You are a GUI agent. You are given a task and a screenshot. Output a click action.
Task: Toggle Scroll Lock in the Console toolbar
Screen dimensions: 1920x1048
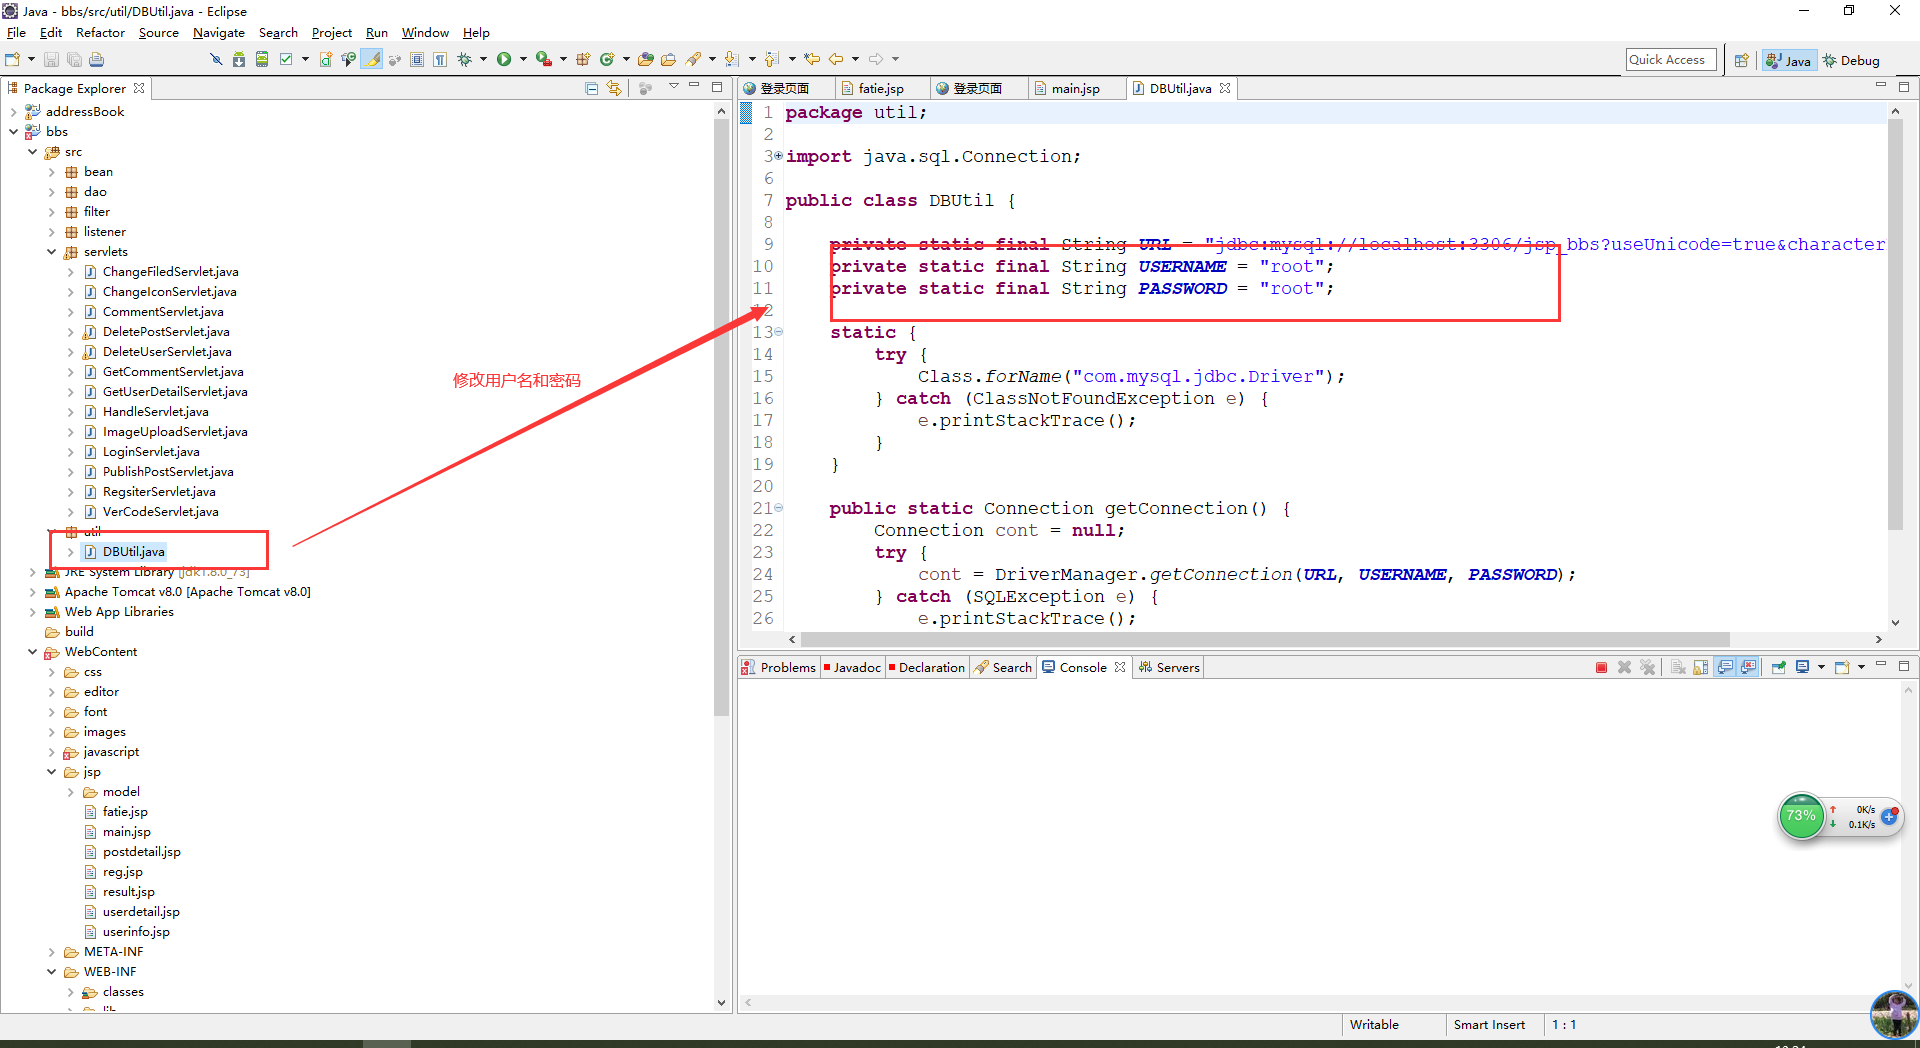(x=1701, y=667)
